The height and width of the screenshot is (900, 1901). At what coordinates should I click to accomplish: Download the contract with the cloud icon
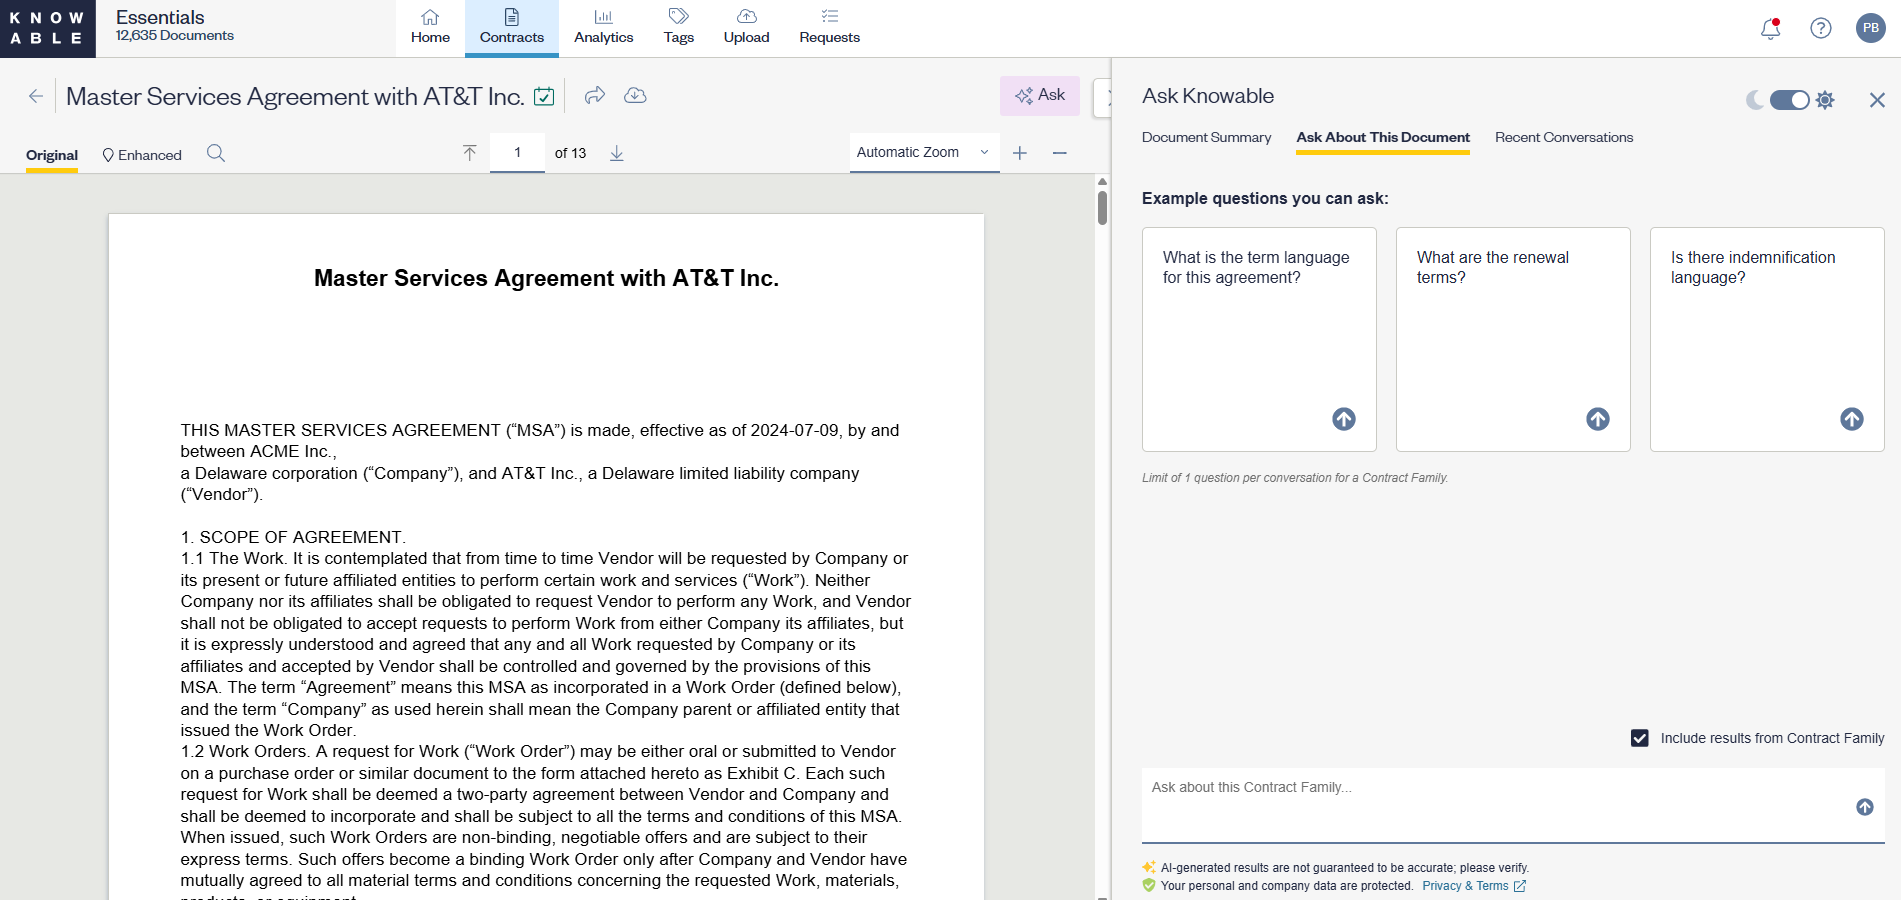[x=635, y=95]
